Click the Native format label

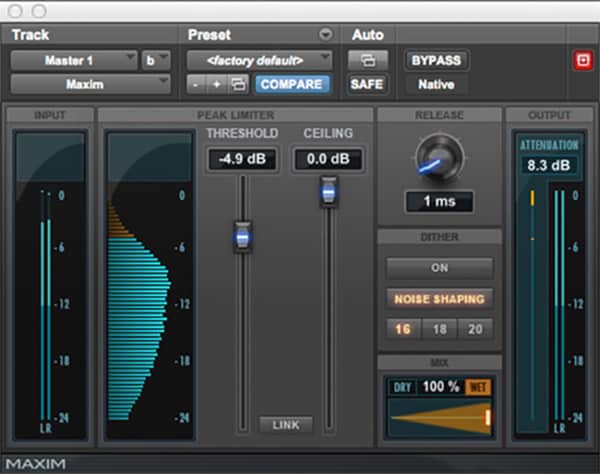point(436,84)
